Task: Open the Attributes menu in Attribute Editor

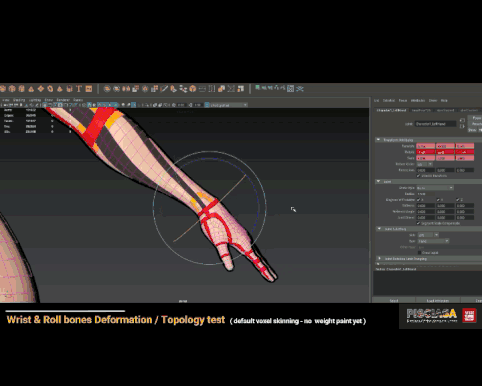Action: (x=418, y=101)
